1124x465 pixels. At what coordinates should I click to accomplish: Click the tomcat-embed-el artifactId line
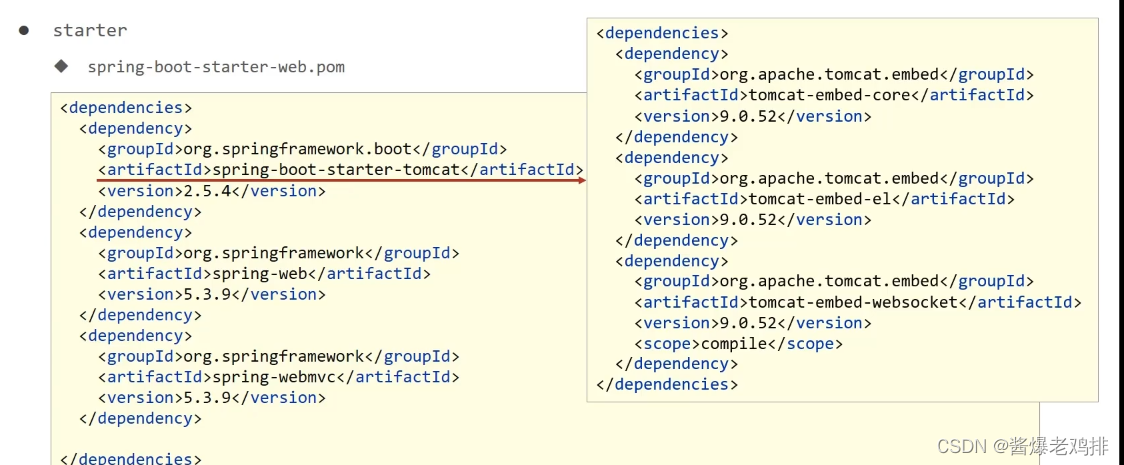click(x=824, y=198)
